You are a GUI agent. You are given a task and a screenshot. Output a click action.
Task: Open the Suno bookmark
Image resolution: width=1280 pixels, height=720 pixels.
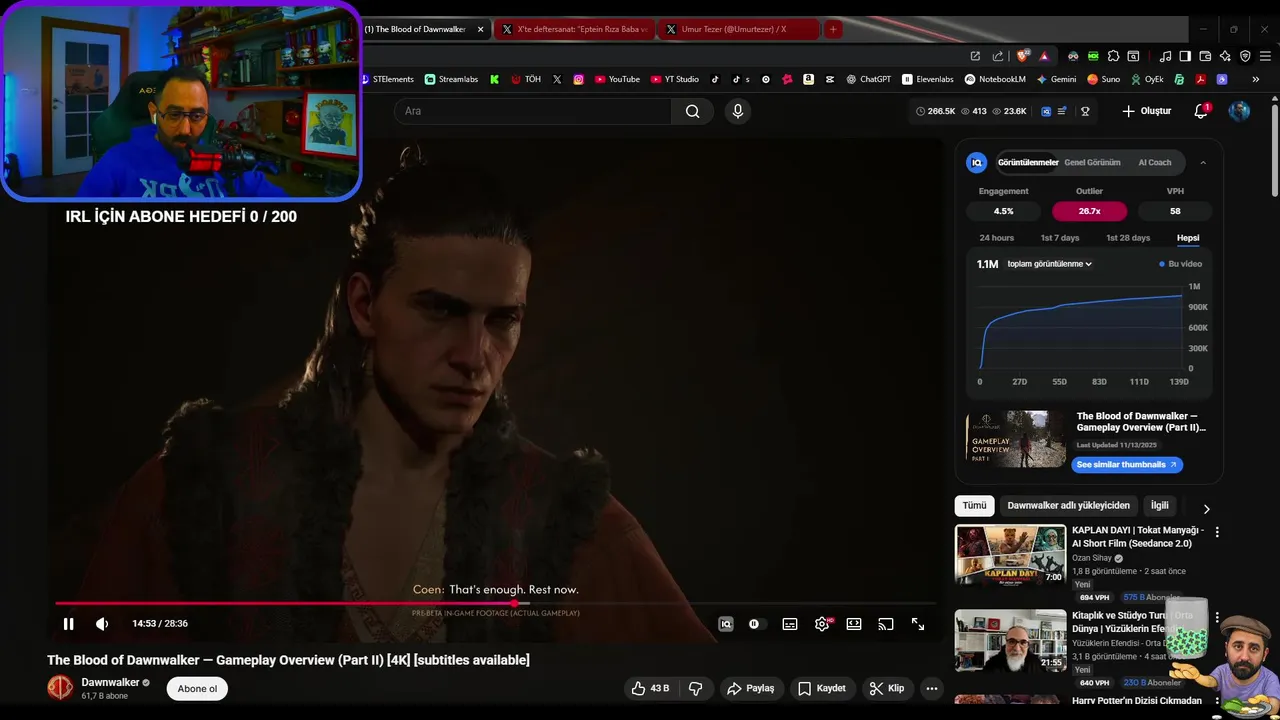coord(1103,79)
